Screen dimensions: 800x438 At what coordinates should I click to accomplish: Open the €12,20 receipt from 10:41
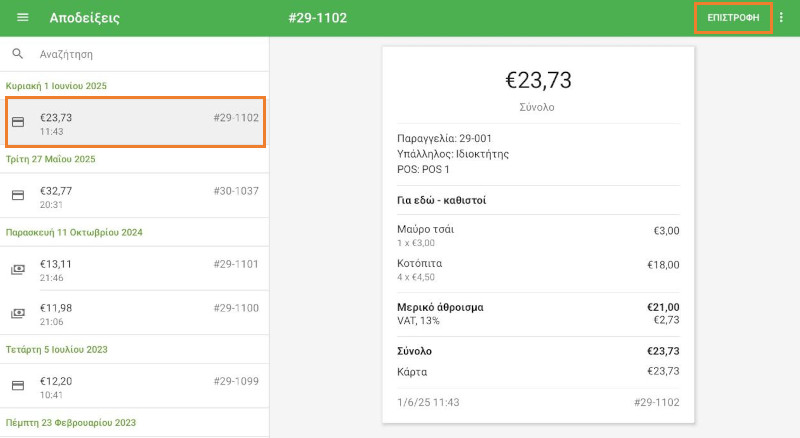[135, 385]
